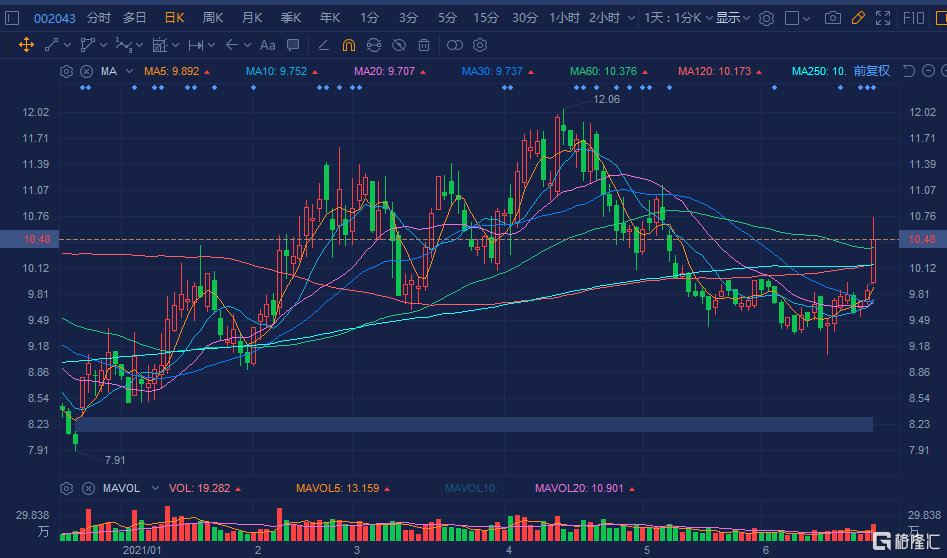Delete drawings with the trash icon
Viewport: 947px width, 558px height.
424,45
